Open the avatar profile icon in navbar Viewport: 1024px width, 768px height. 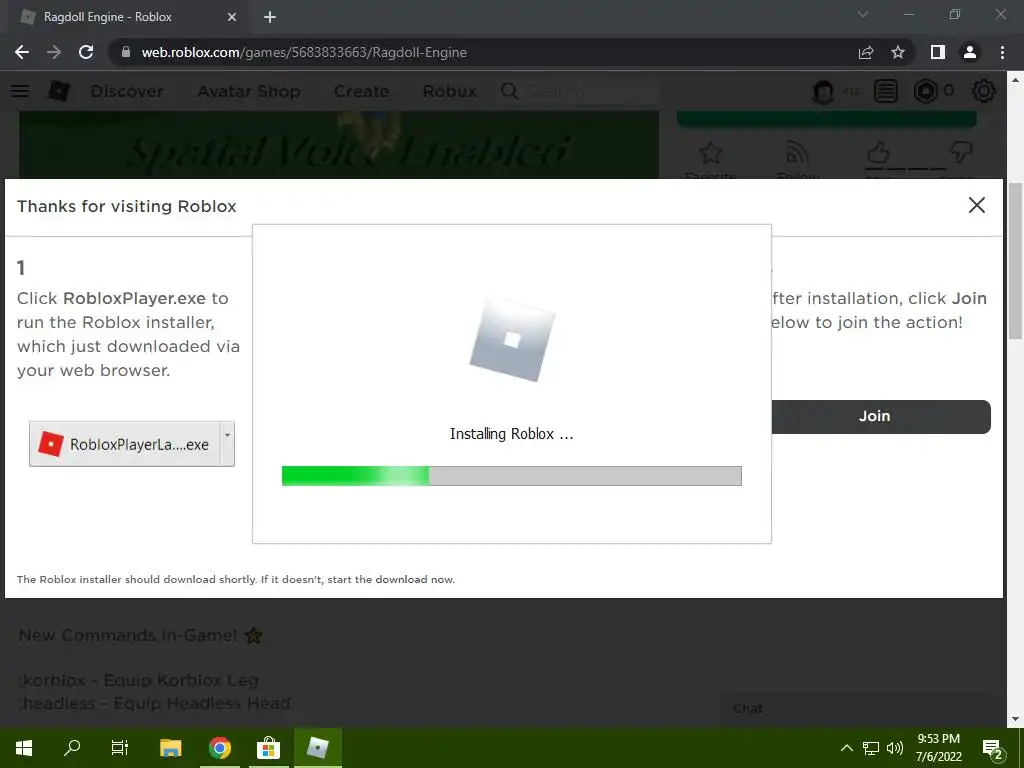click(x=823, y=91)
